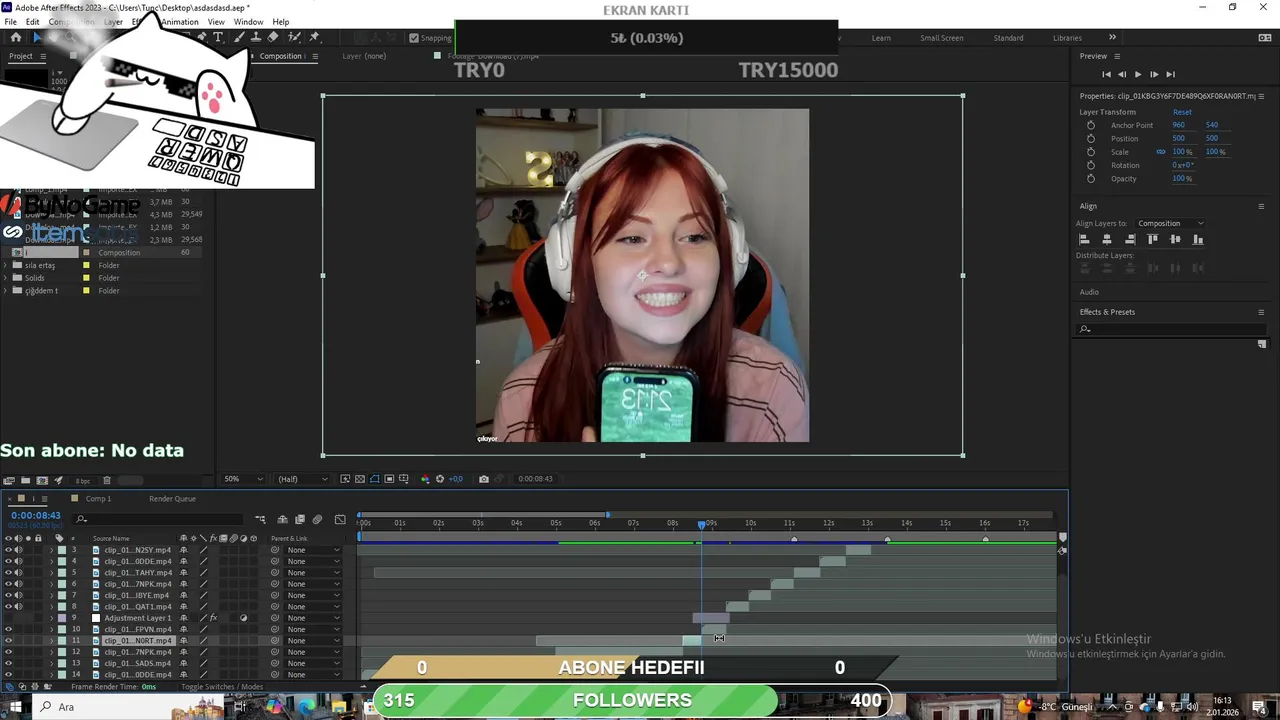
Task: Align layers to horizontal center
Action: click(x=1107, y=239)
